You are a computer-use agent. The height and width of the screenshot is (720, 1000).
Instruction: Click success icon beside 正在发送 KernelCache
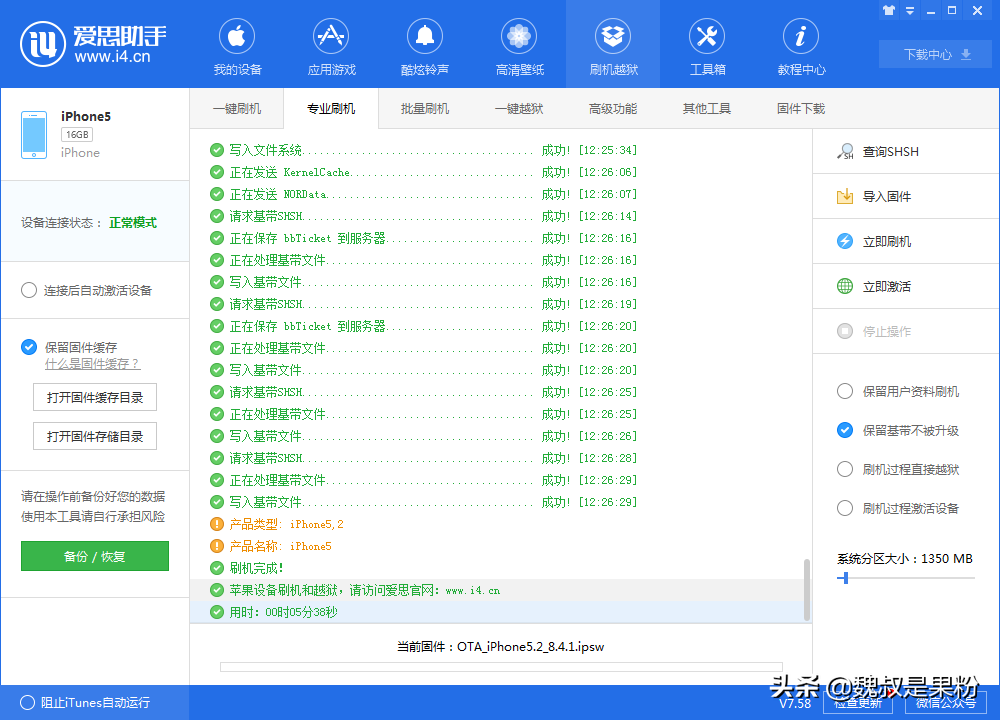point(217,172)
